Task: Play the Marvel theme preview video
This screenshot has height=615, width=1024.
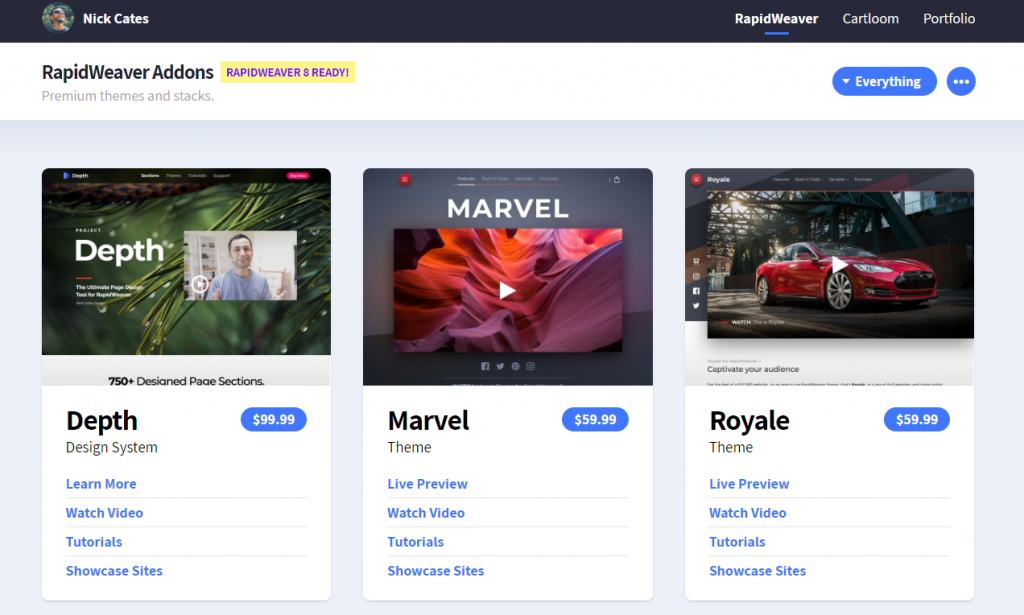Action: 507,290
